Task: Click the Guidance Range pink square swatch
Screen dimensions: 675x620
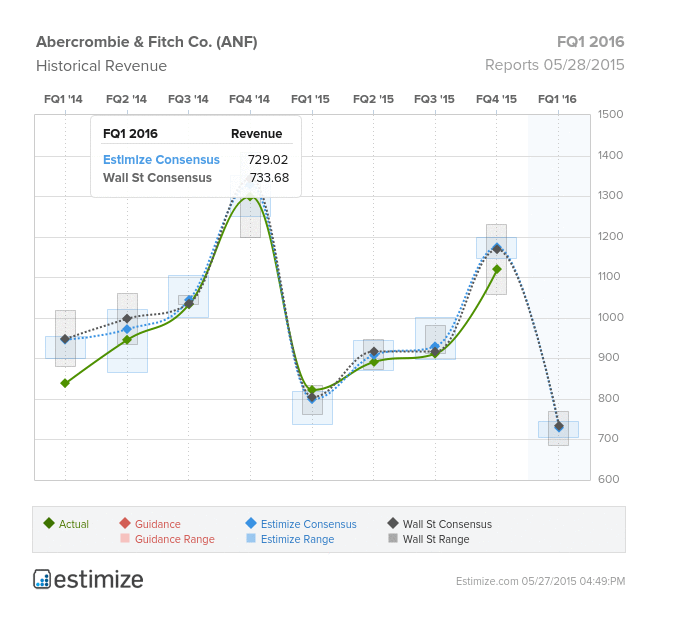Action: click(125, 538)
